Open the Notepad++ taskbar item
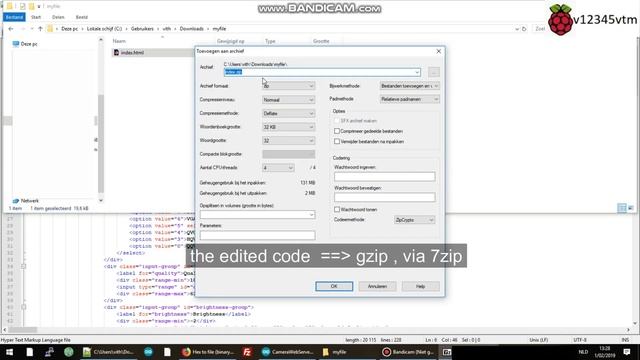 (x=108, y=352)
